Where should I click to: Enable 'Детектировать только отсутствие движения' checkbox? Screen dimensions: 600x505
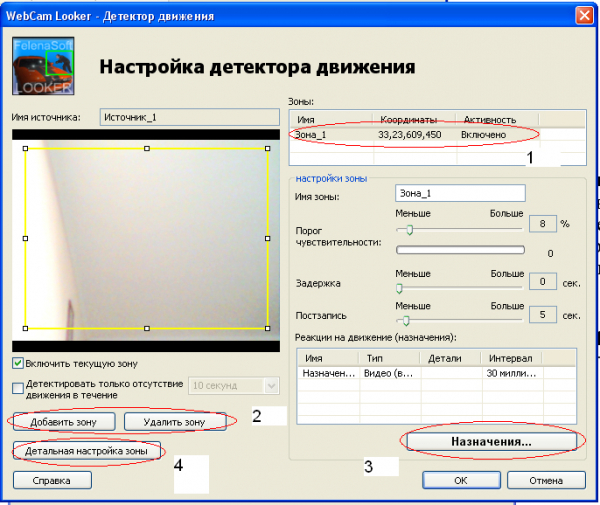tap(18, 388)
